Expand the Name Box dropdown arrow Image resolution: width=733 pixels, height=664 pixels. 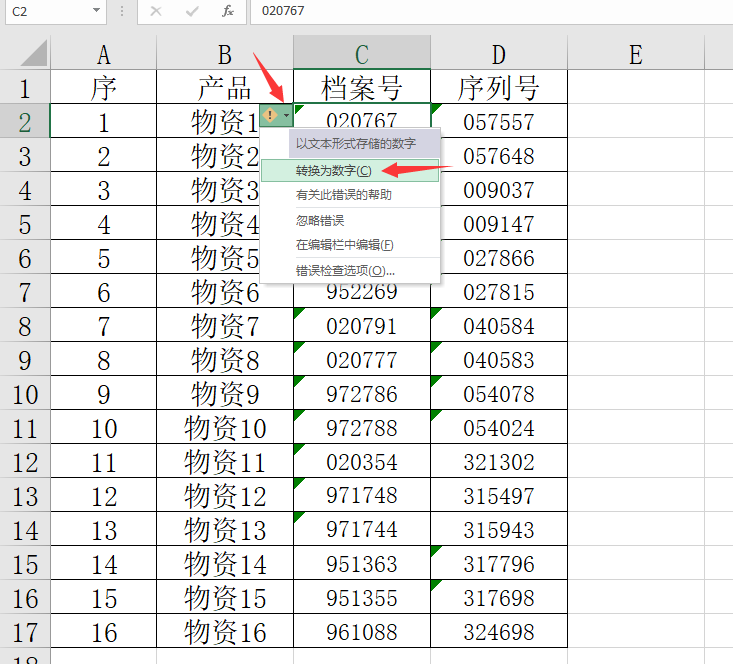[96, 10]
